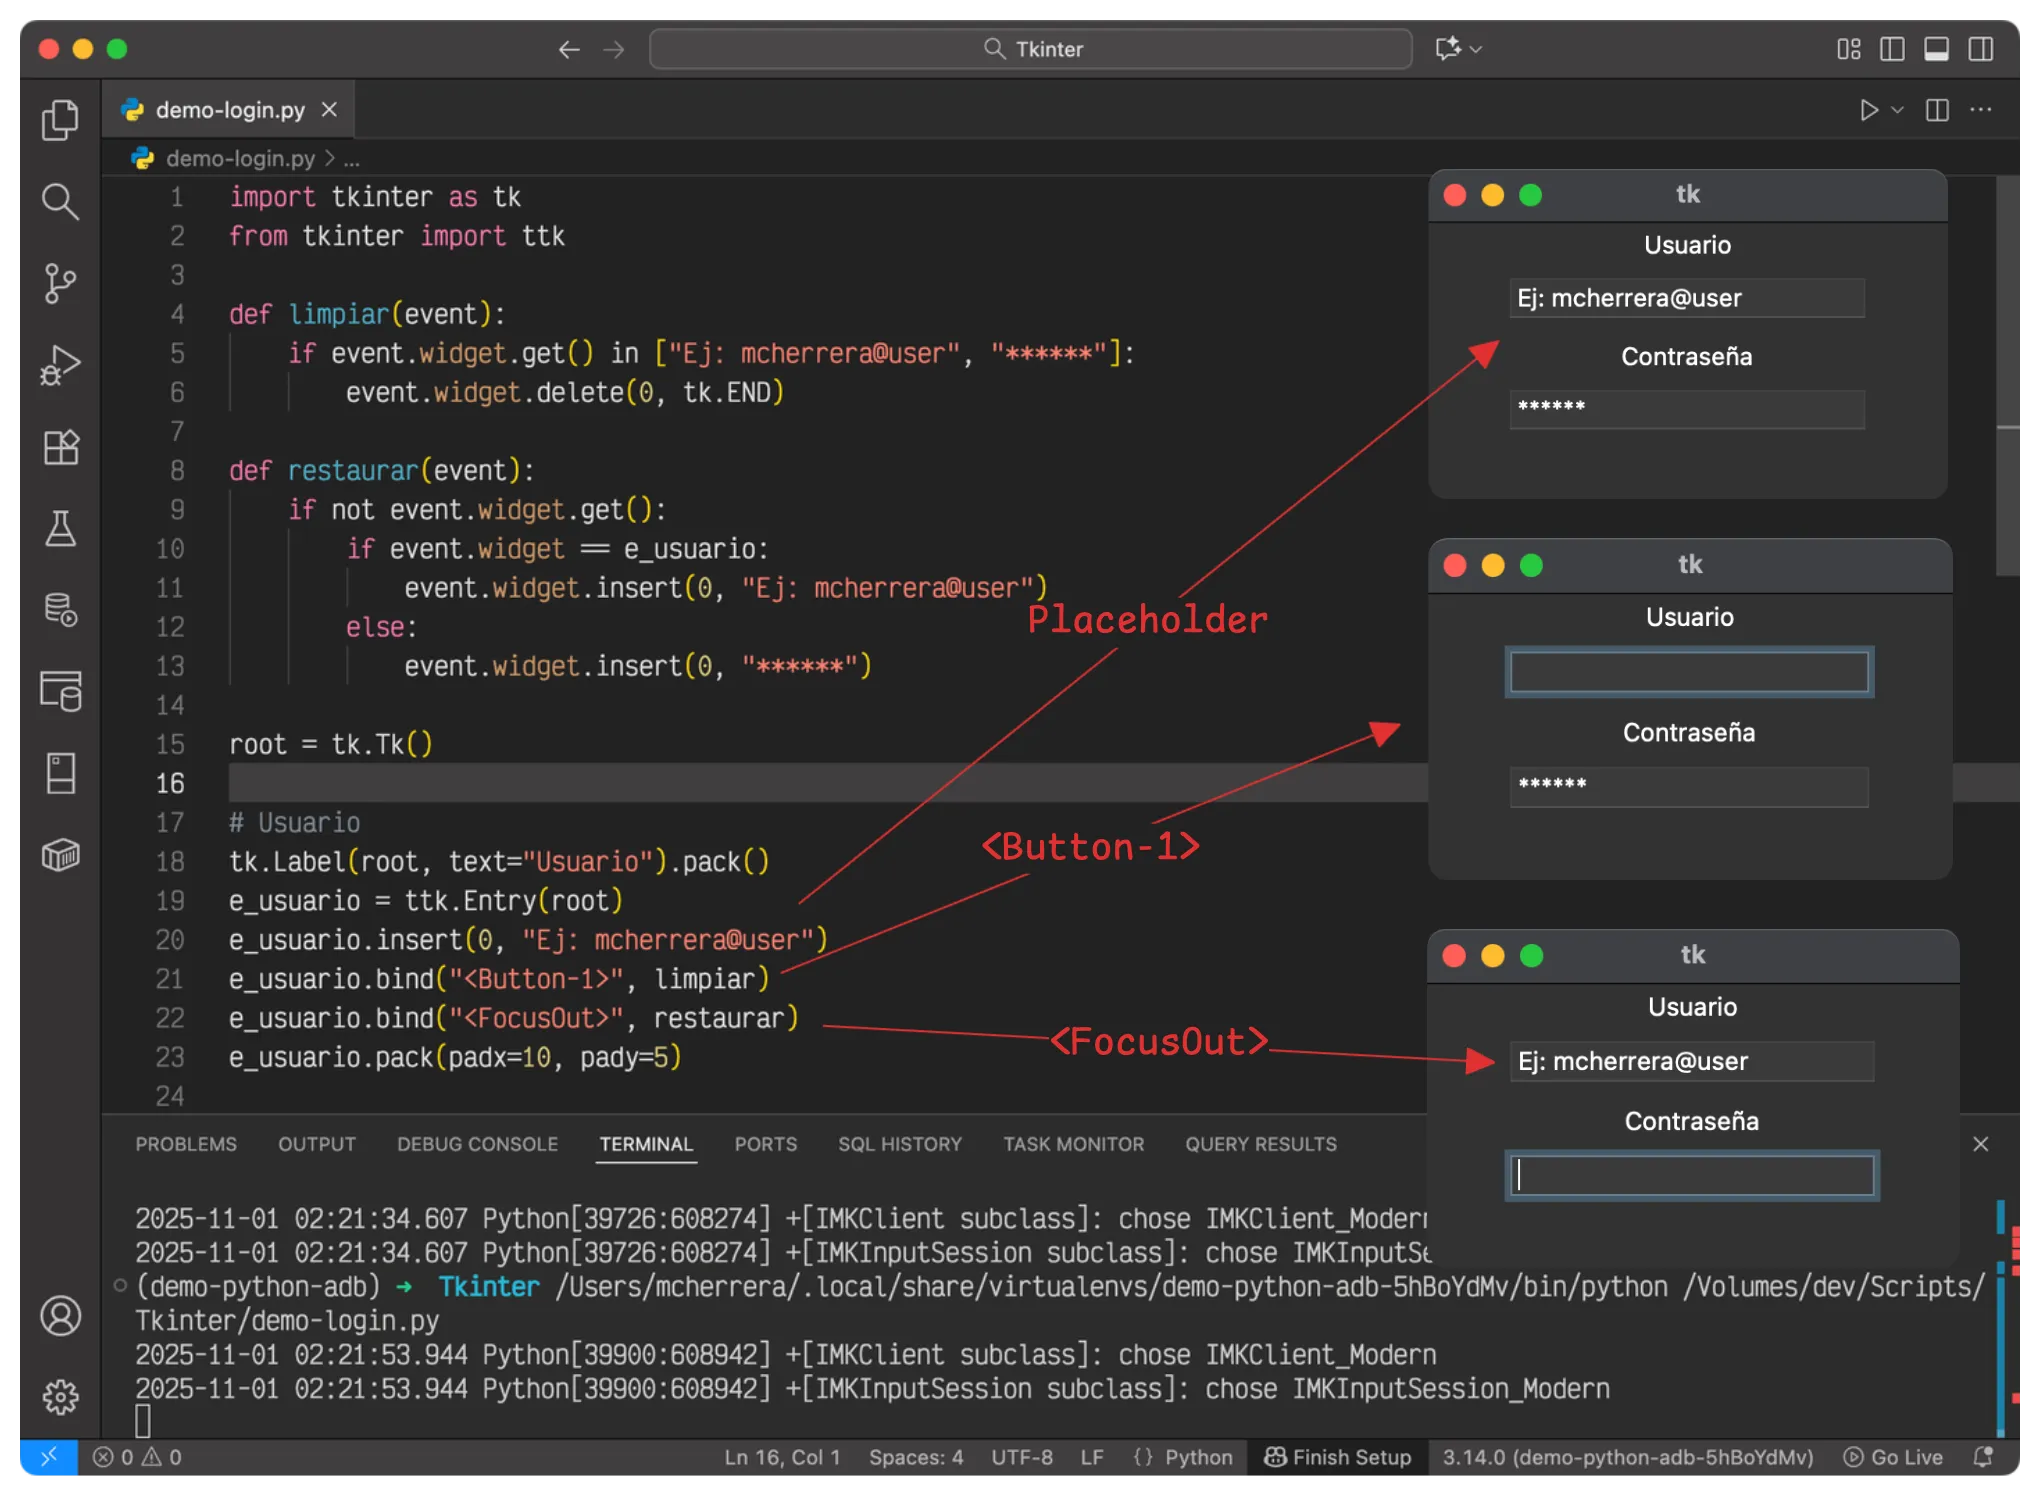Toggle the bottom panel layout button
2040x1495 pixels.
point(1936,49)
